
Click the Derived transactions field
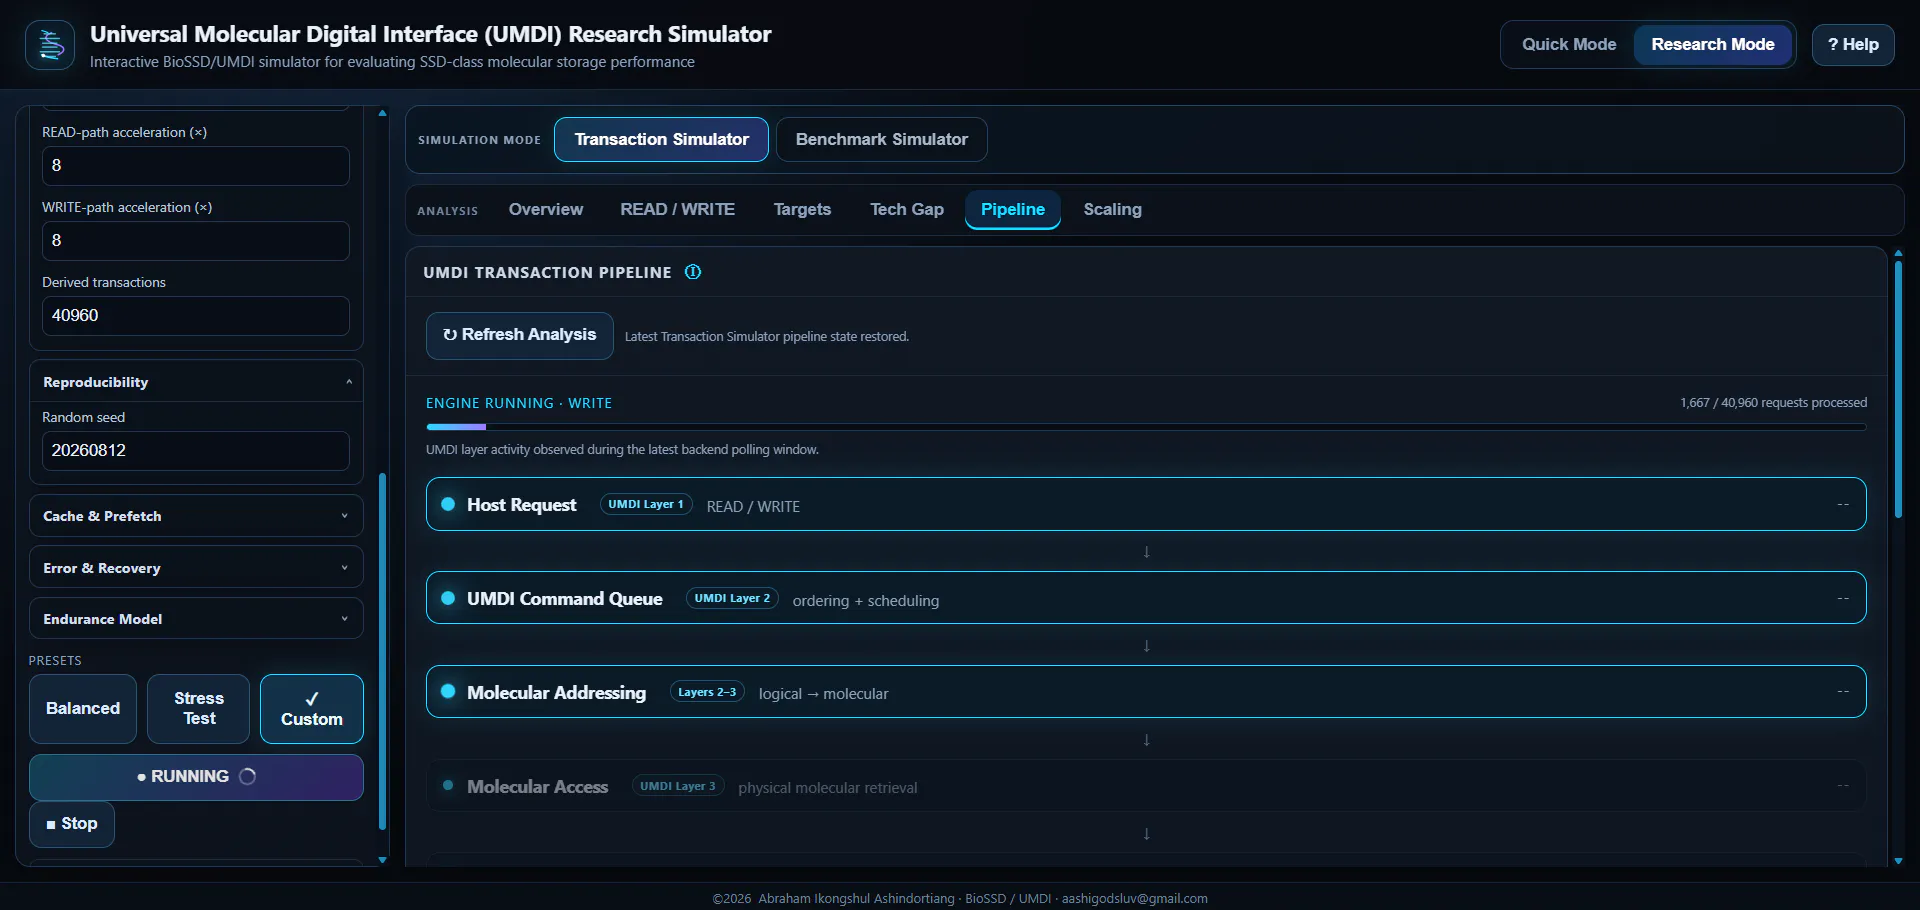coord(196,316)
